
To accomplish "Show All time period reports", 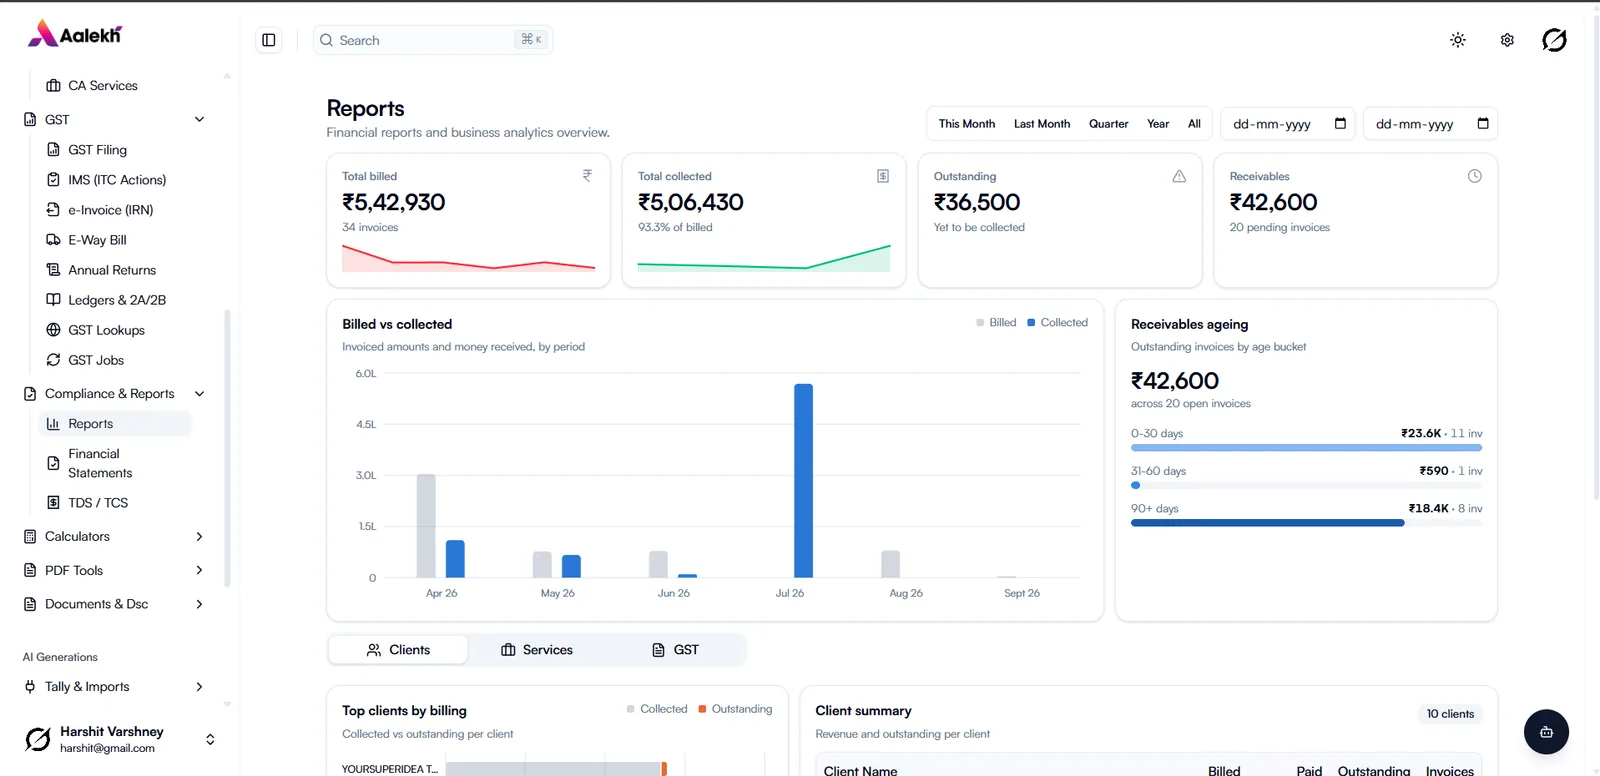I will tap(1194, 124).
